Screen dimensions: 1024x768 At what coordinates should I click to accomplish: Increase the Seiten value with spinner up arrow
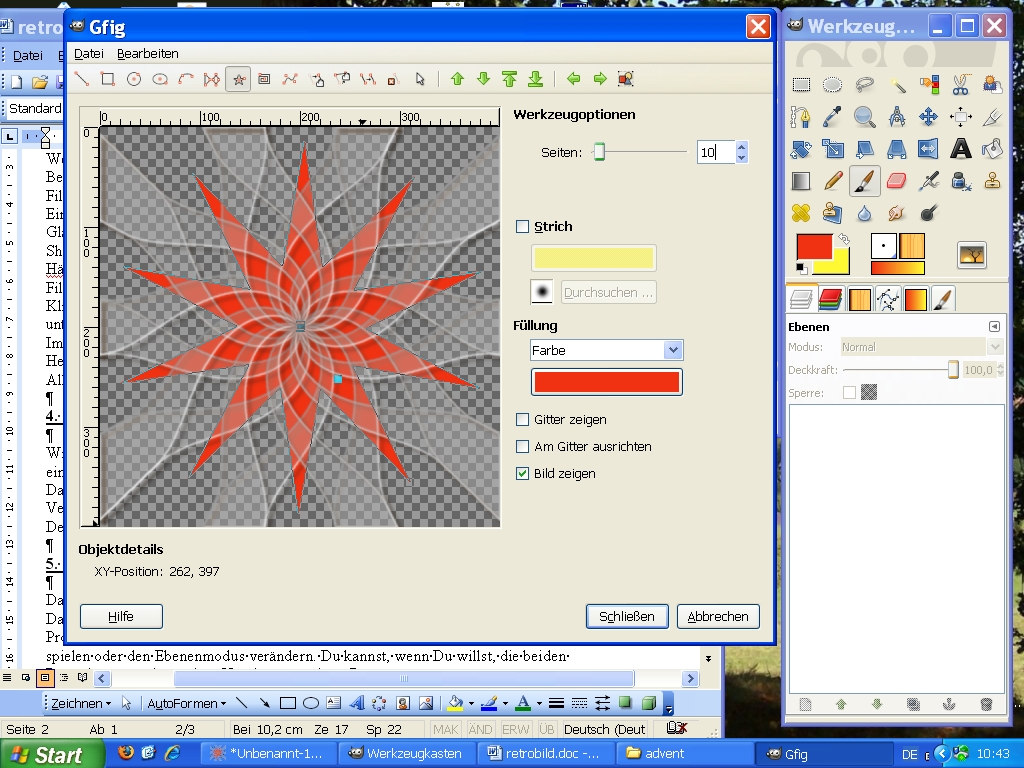tap(741, 147)
